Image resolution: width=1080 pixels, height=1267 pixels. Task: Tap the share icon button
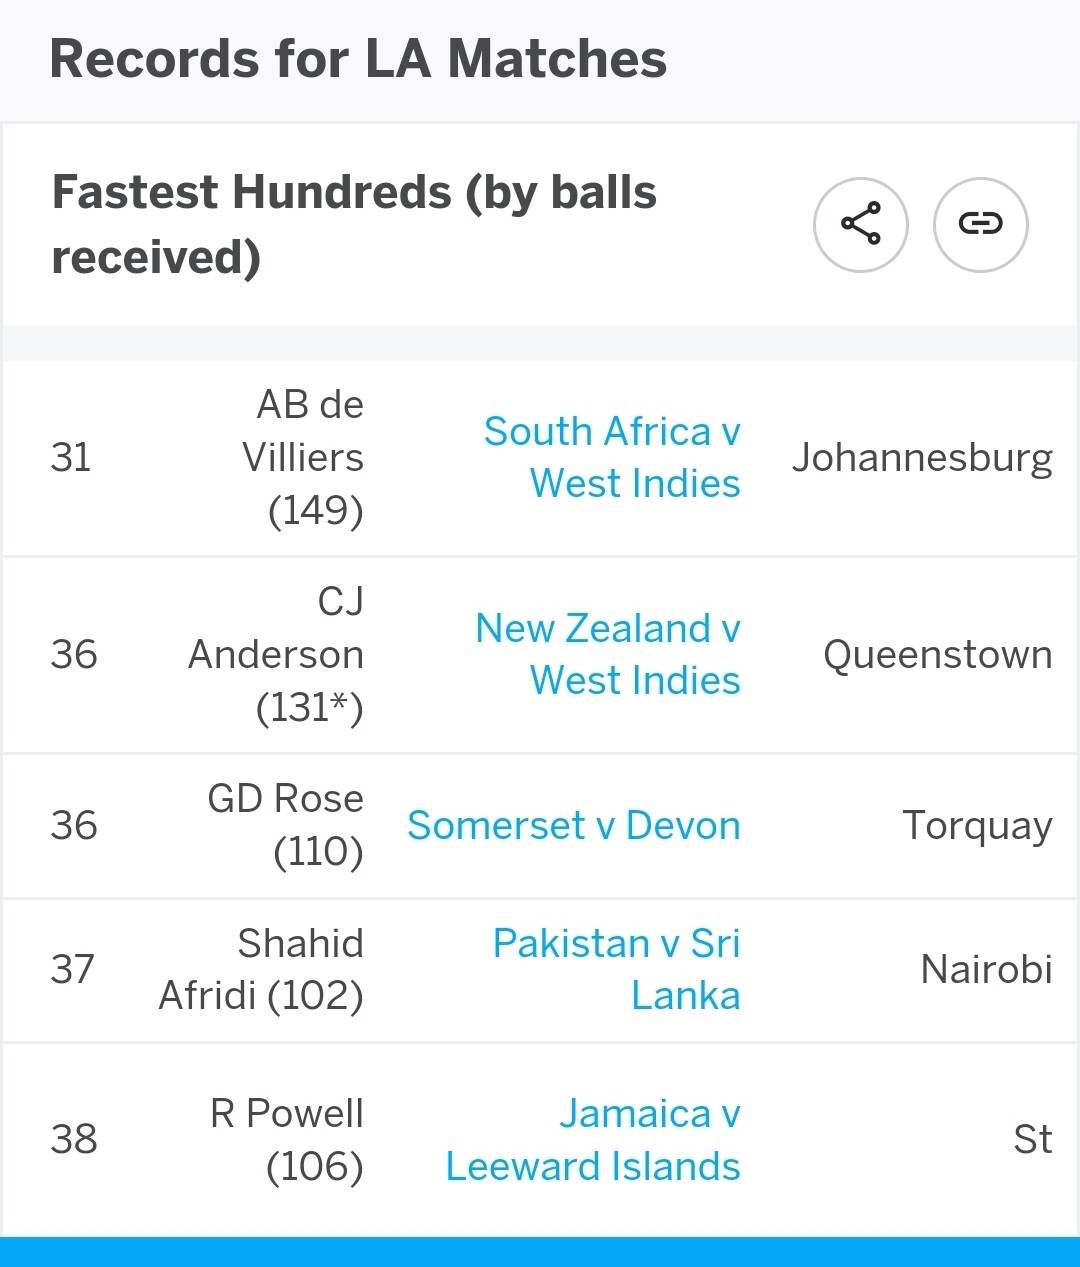pyautogui.click(x=861, y=224)
